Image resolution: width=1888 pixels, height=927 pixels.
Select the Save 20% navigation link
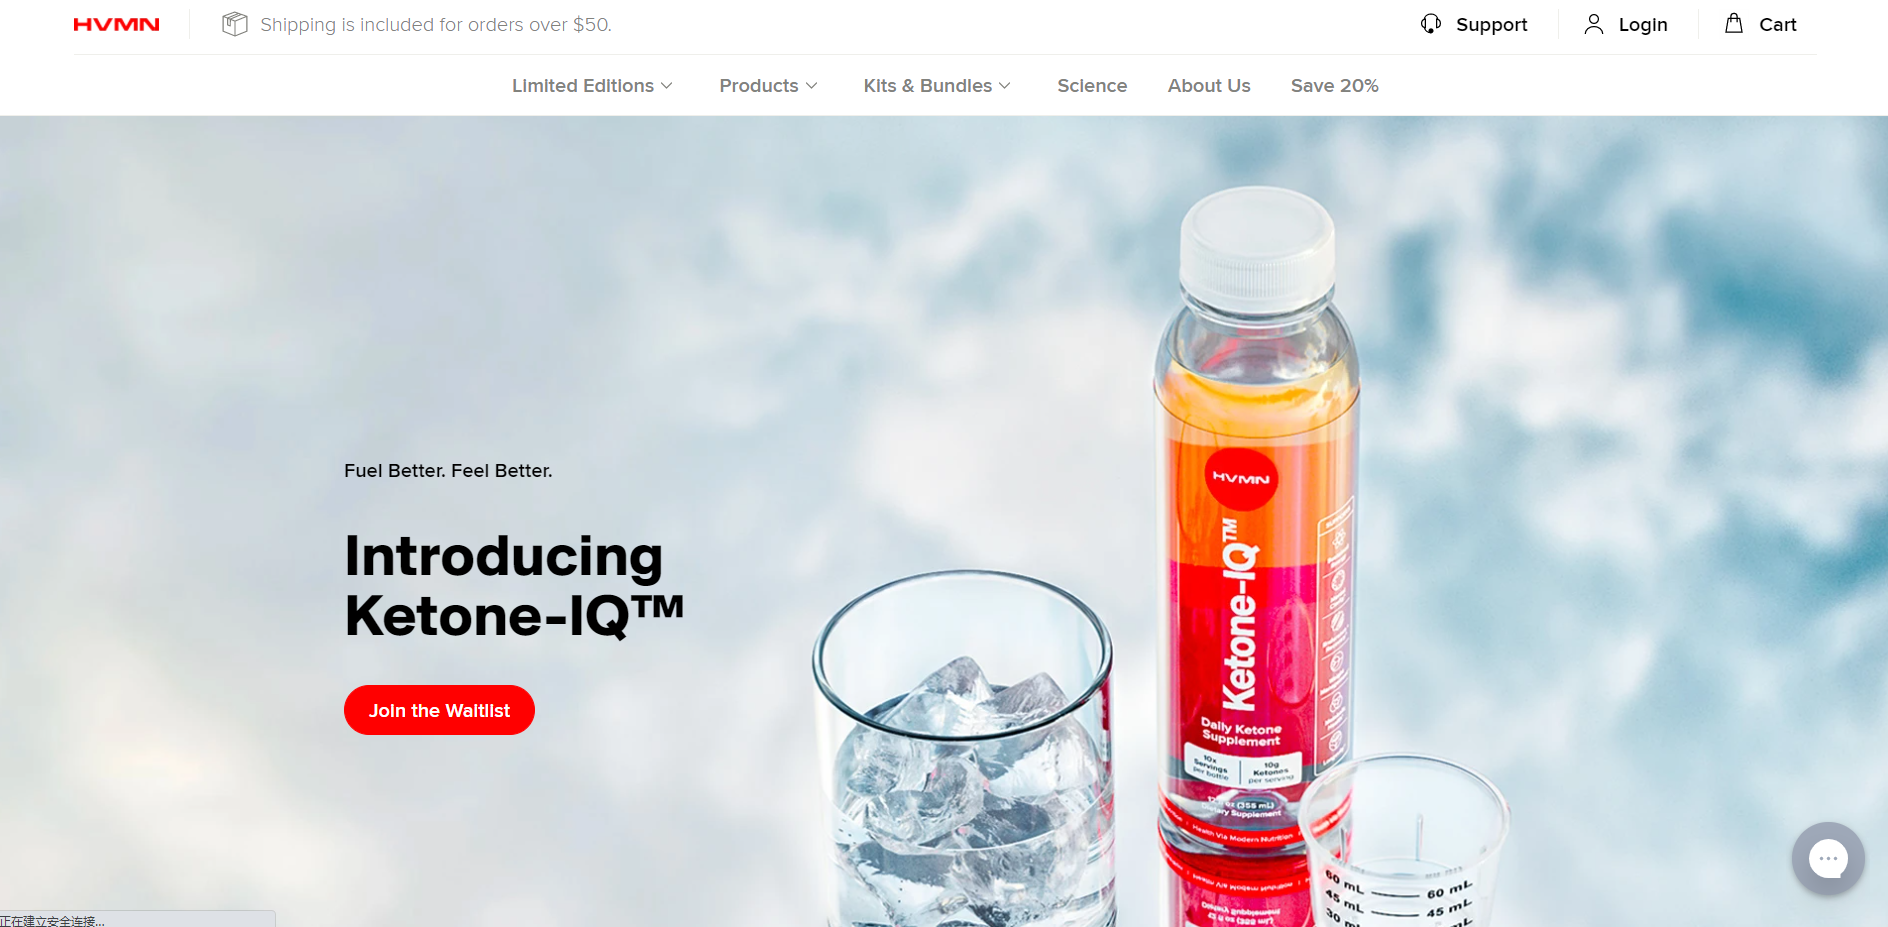1334,86
